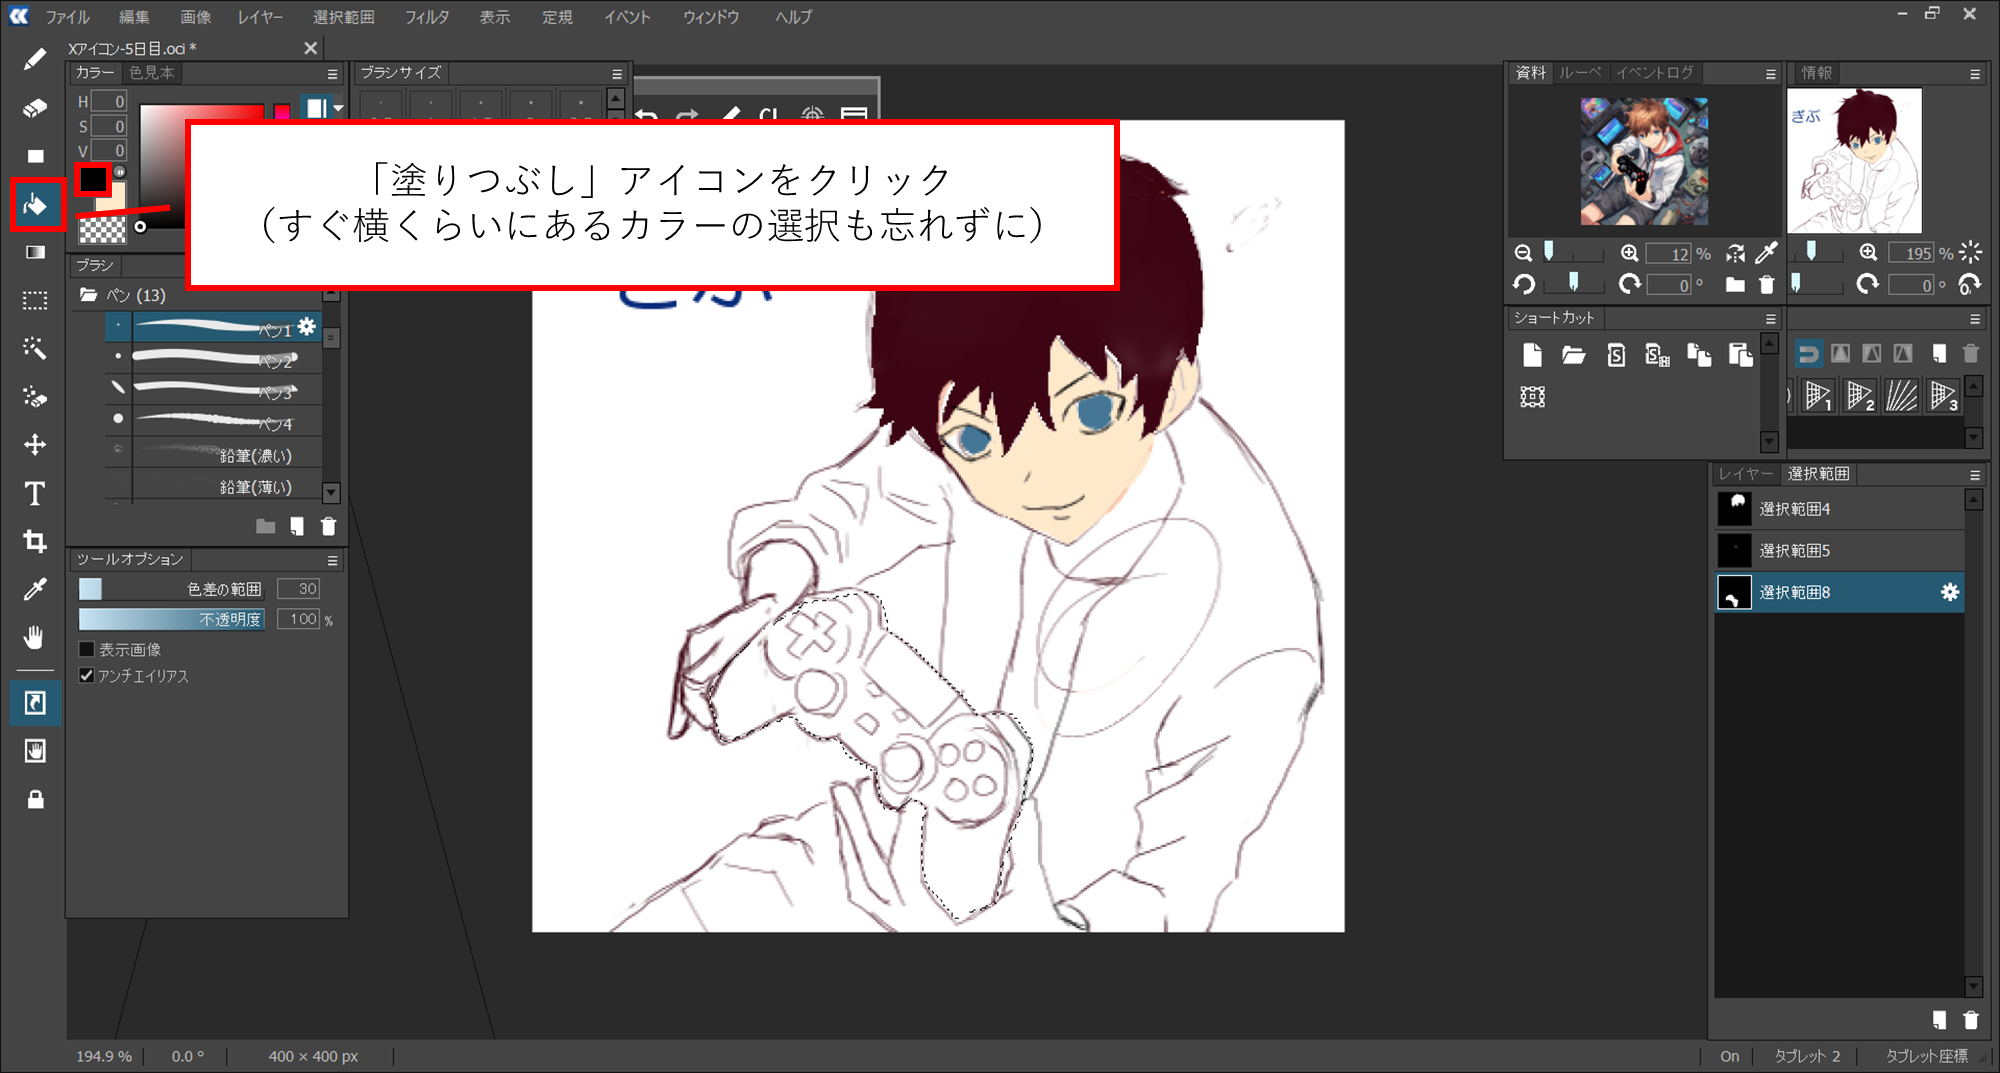The width and height of the screenshot is (2000, 1073).
Task: Enable the 表示画像 checkbox
Action: tap(87, 650)
